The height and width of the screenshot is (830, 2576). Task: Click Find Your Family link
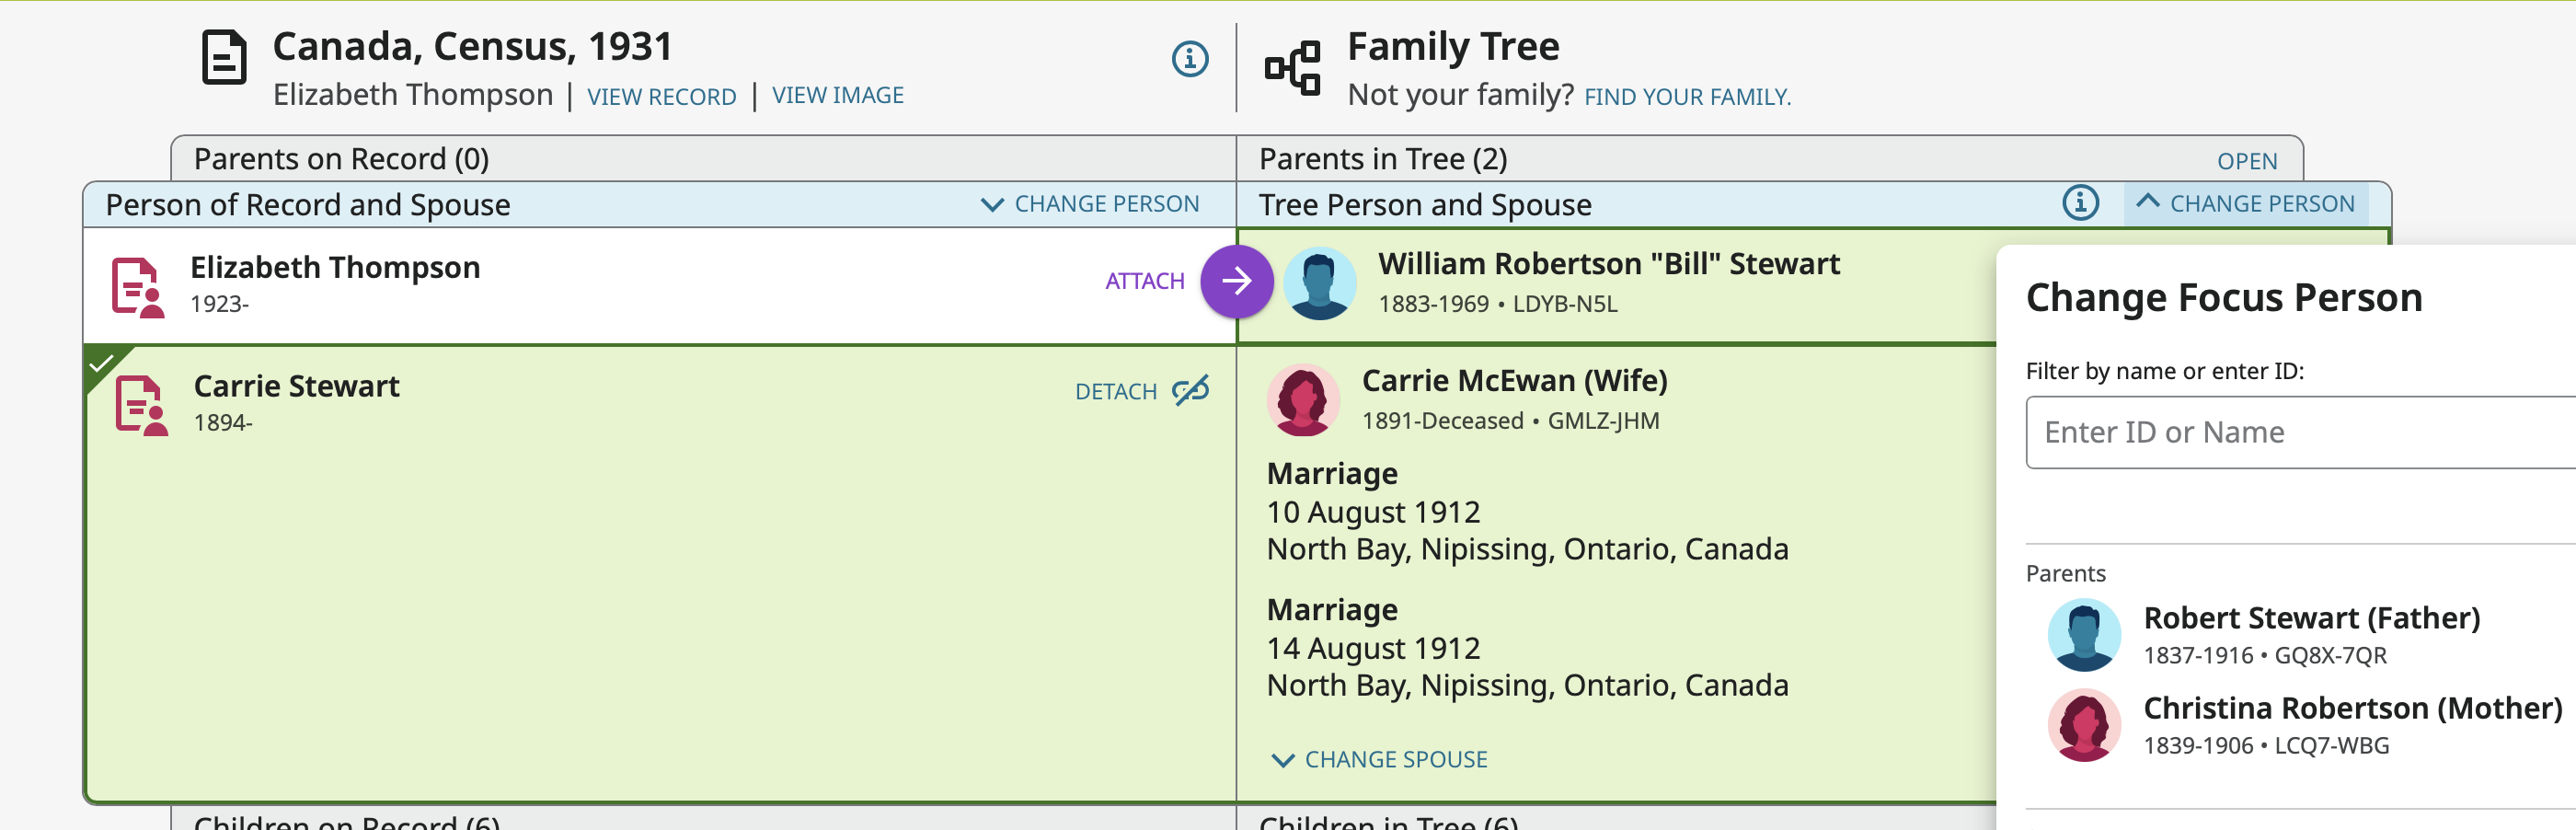coord(1687,97)
